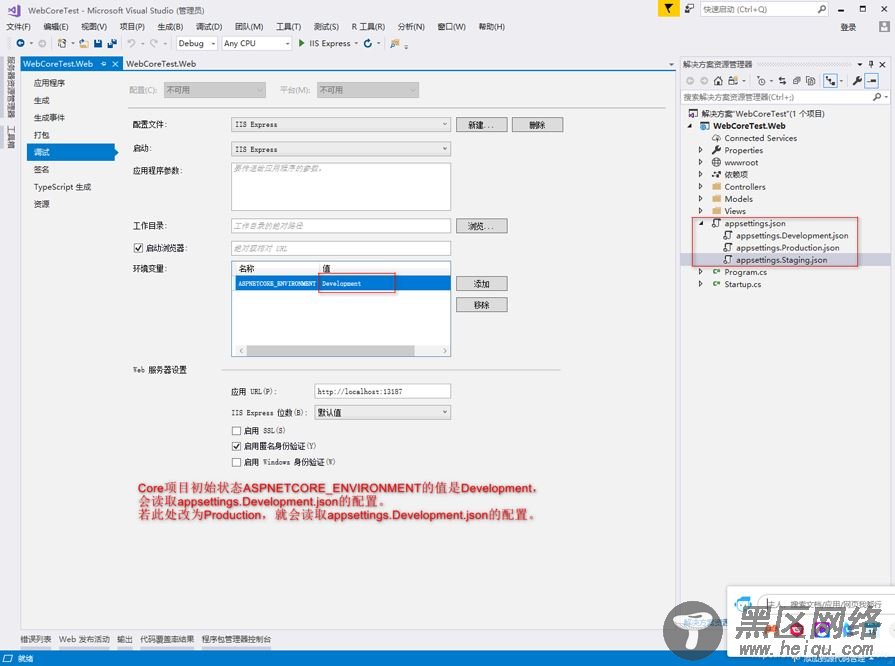The width and height of the screenshot is (895, 666).
Task: Select the 应用程序 properties tab
Action: coord(49,83)
